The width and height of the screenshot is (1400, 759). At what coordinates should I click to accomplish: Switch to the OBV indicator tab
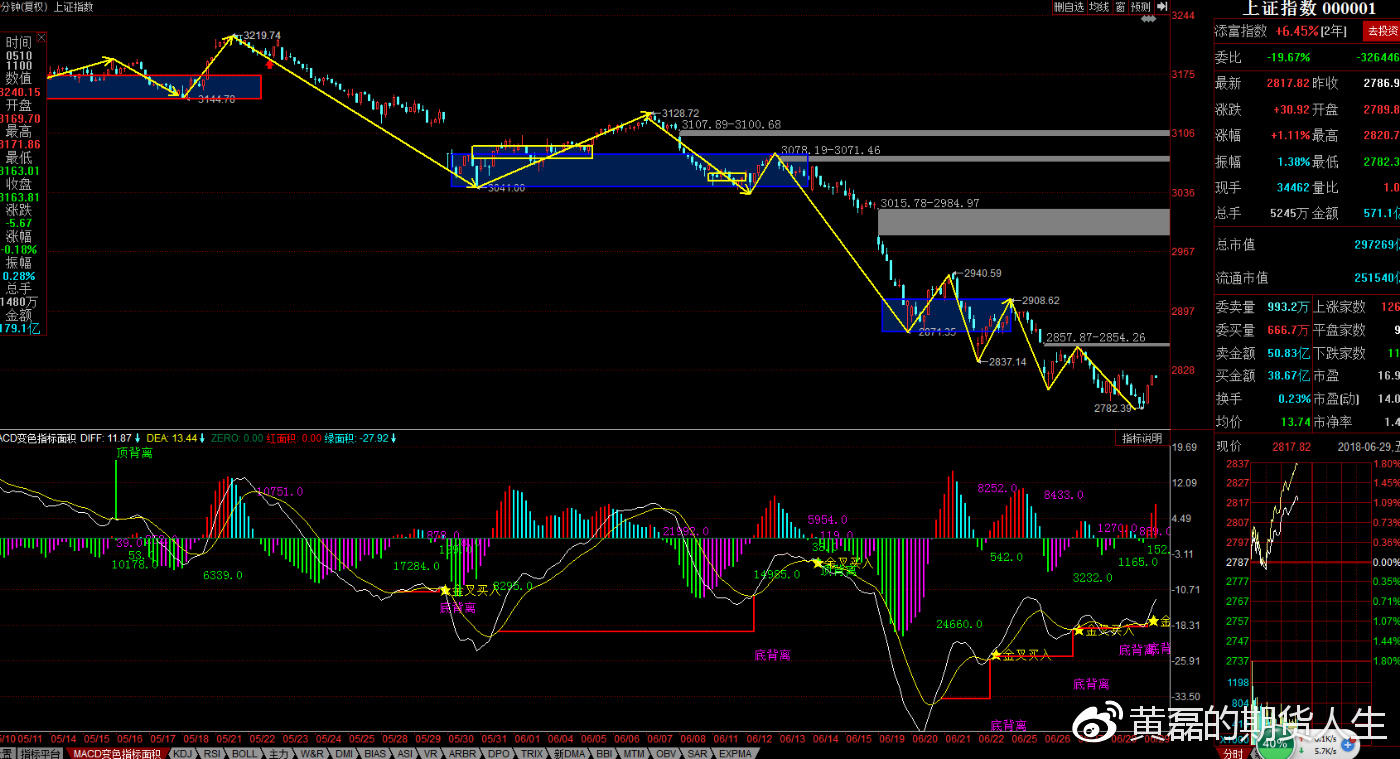click(x=664, y=753)
